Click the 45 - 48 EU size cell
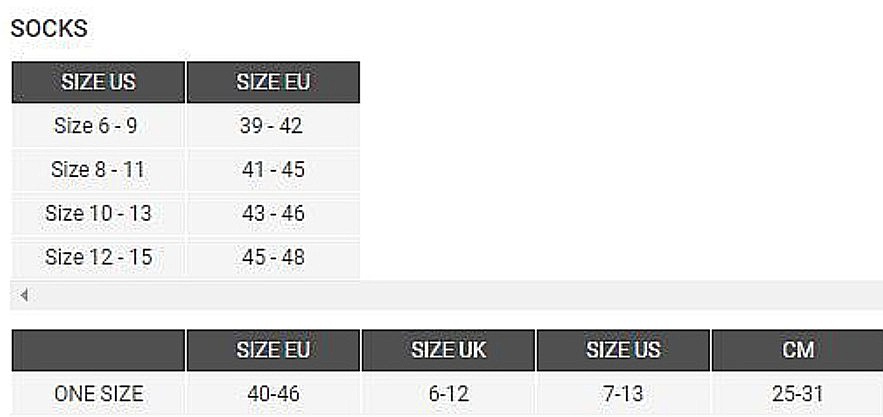The width and height of the screenshot is (883, 417). (273, 258)
